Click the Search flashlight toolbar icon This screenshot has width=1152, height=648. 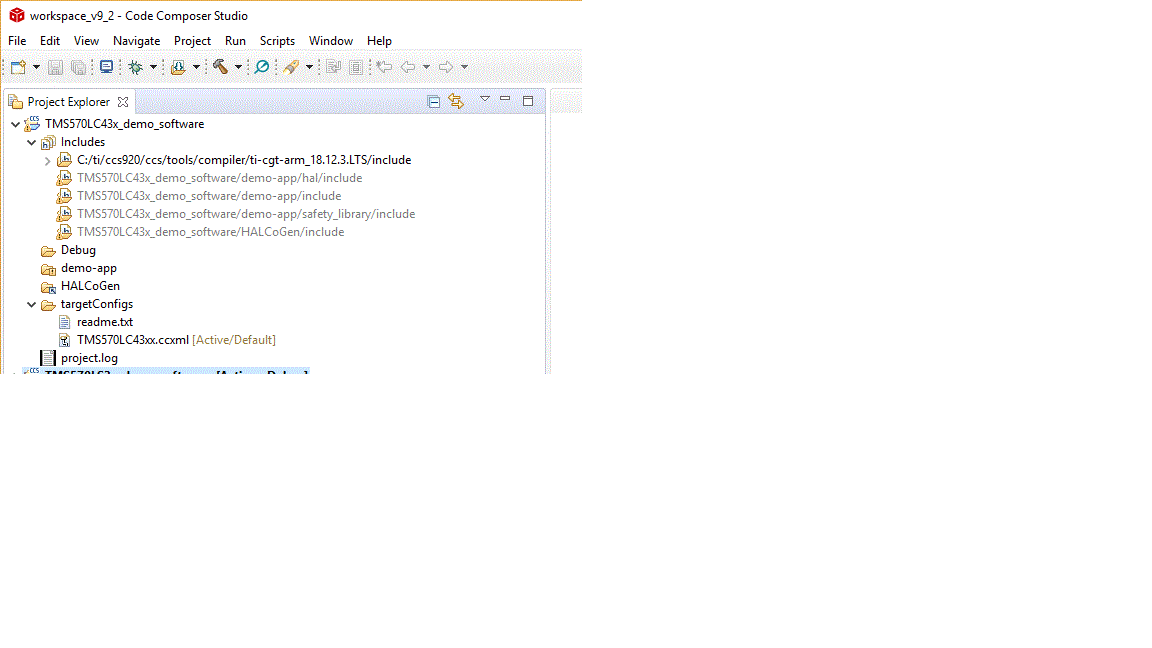(x=291, y=68)
